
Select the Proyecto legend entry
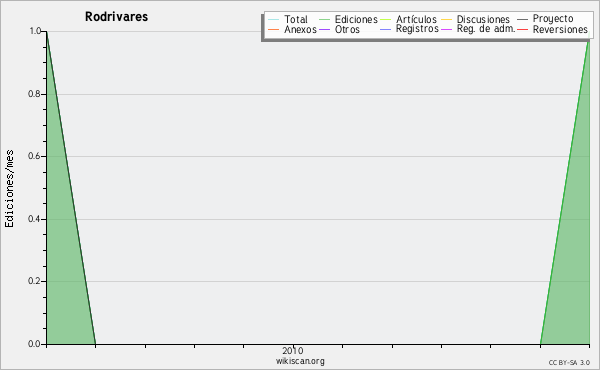pyautogui.click(x=545, y=19)
